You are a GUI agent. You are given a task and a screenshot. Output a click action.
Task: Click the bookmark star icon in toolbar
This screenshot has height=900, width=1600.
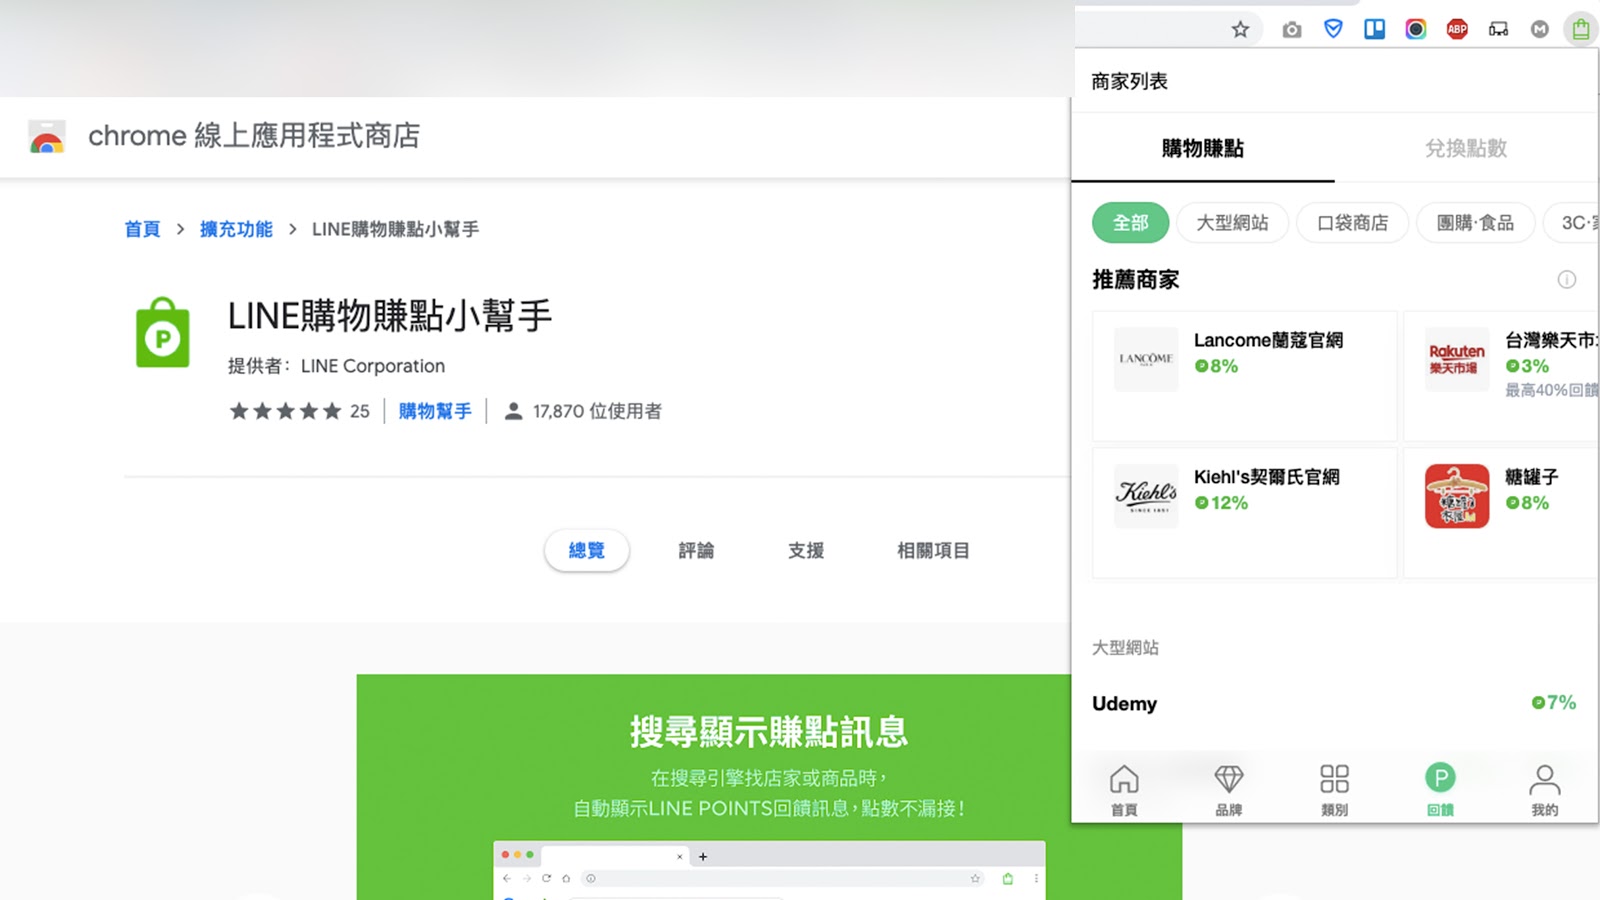click(x=1240, y=29)
